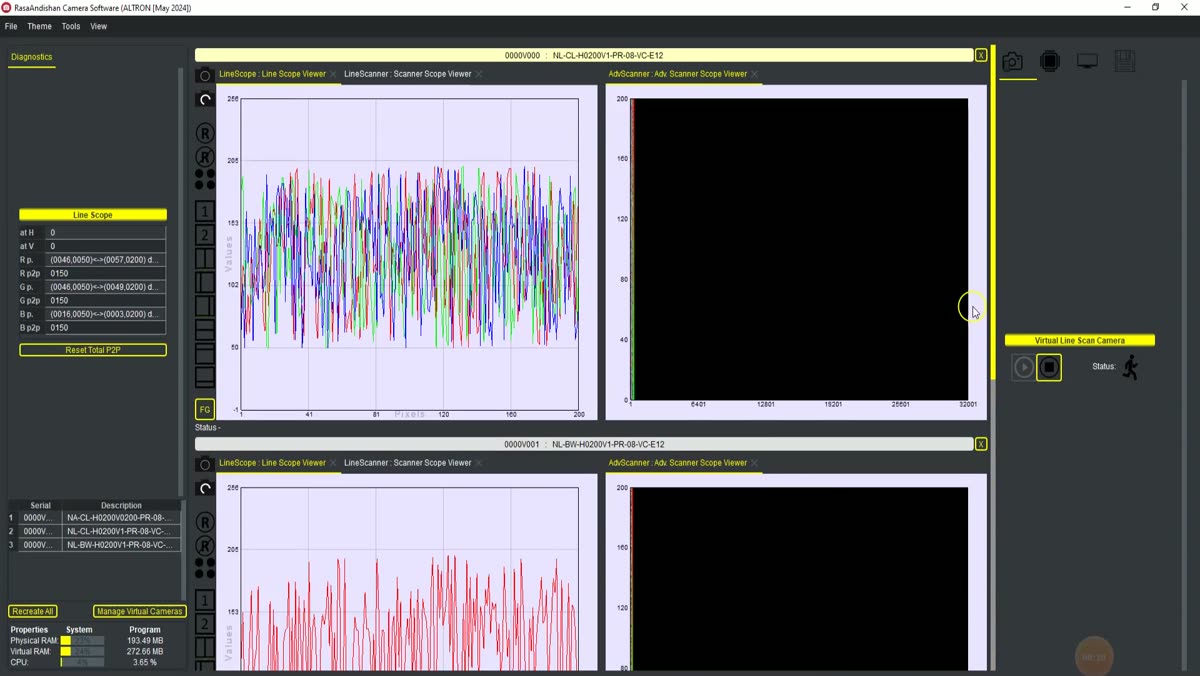Toggle the FG button in top viewer

(205, 409)
